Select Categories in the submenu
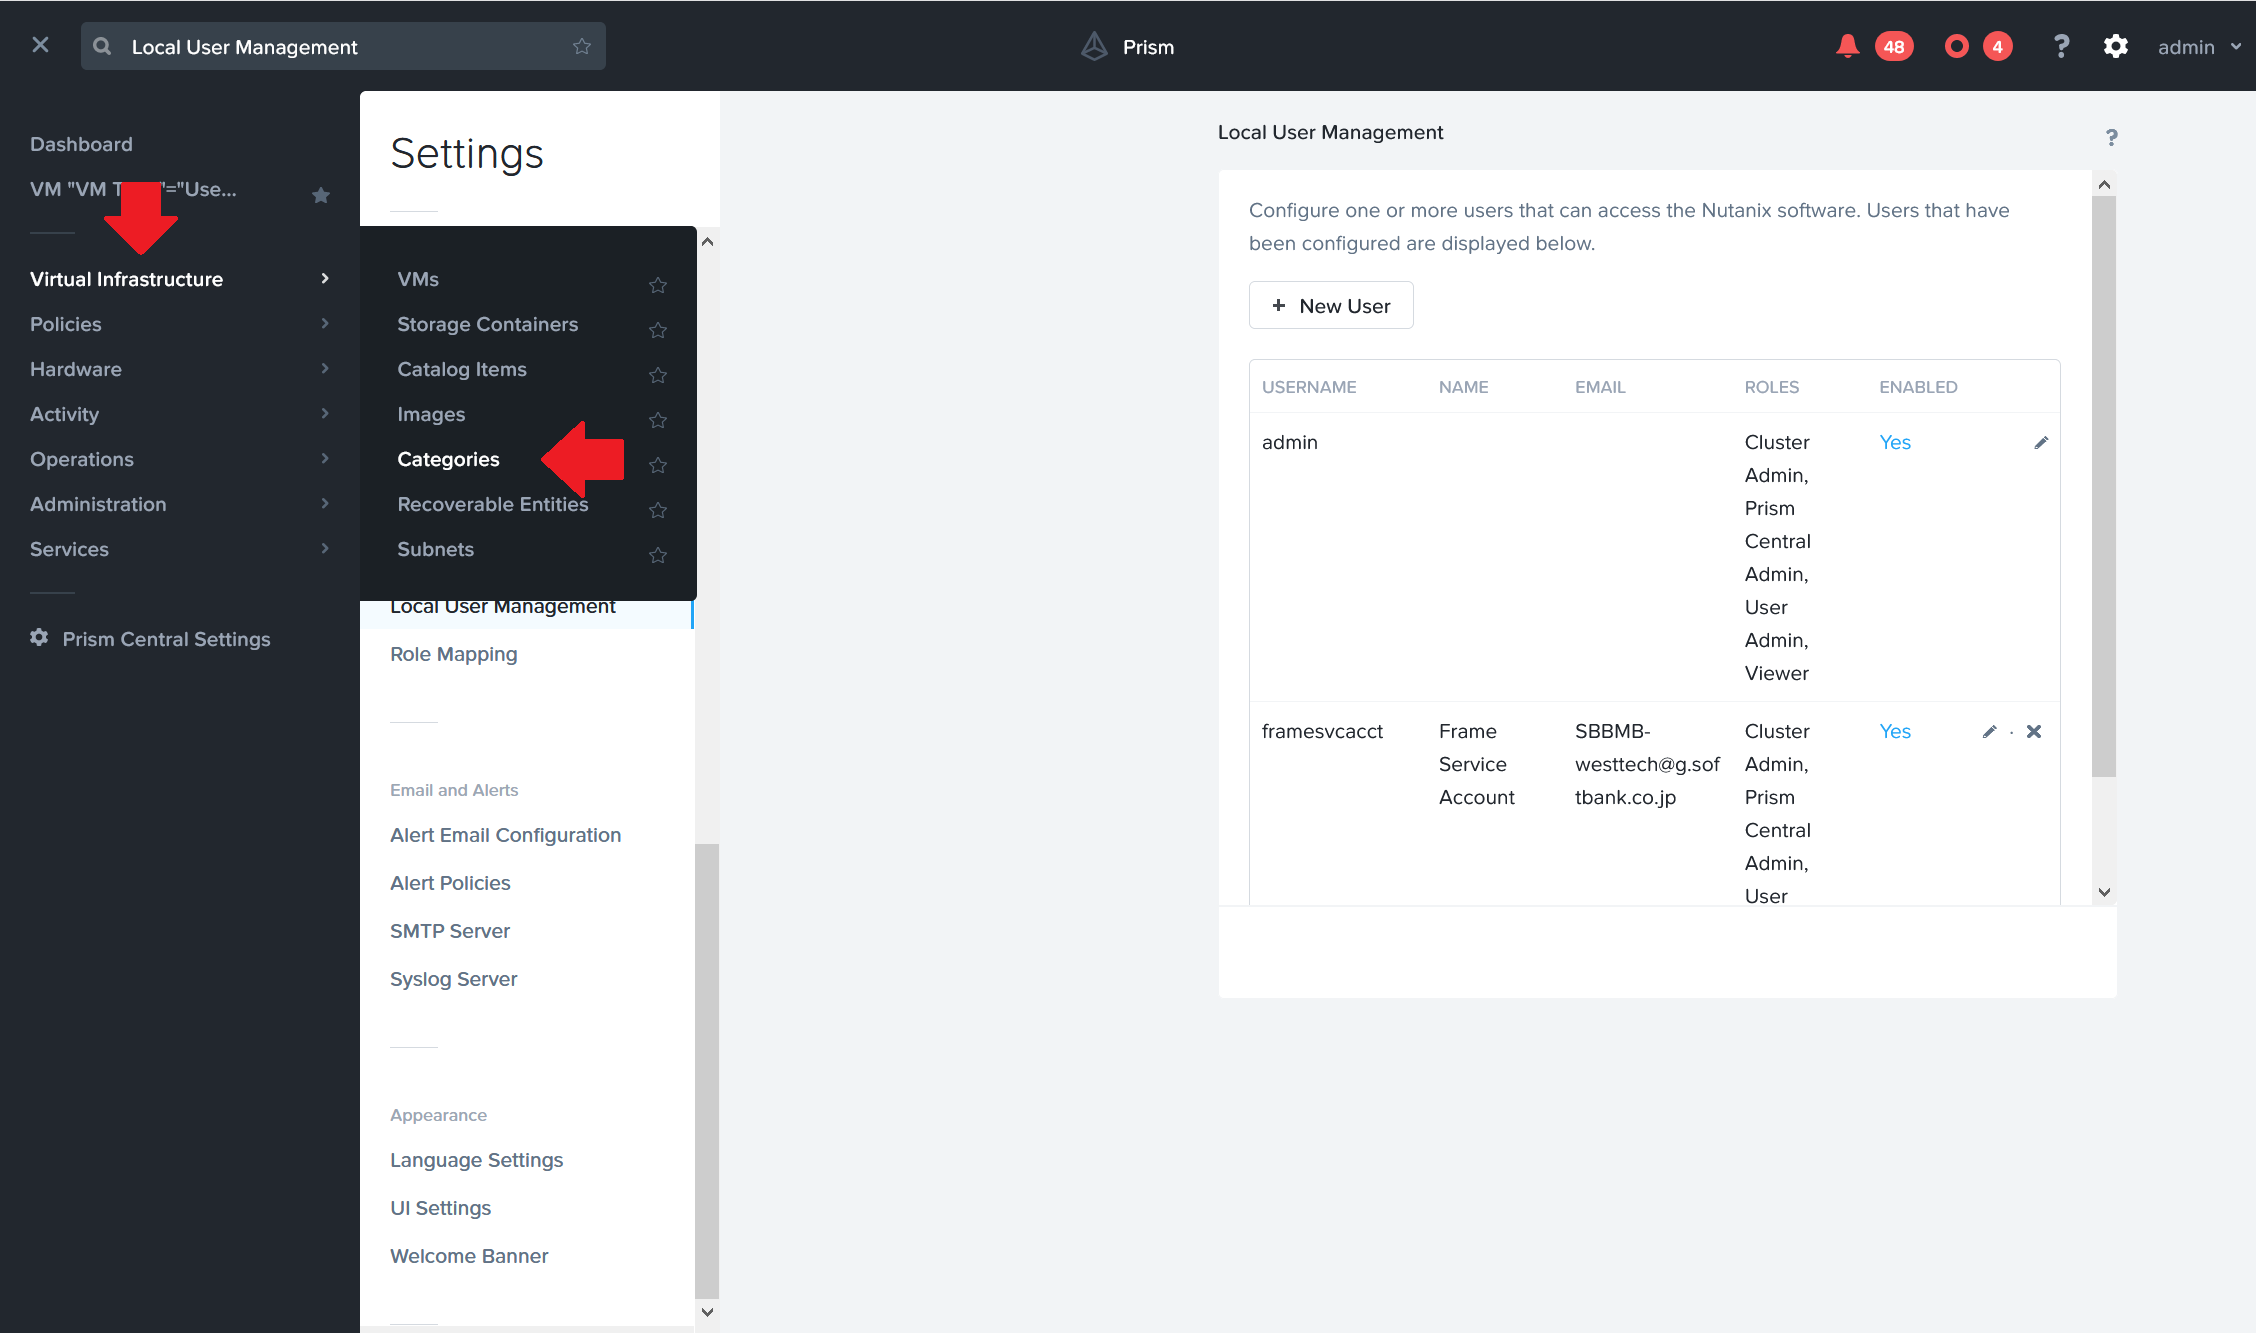The height and width of the screenshot is (1333, 2256). tap(448, 459)
